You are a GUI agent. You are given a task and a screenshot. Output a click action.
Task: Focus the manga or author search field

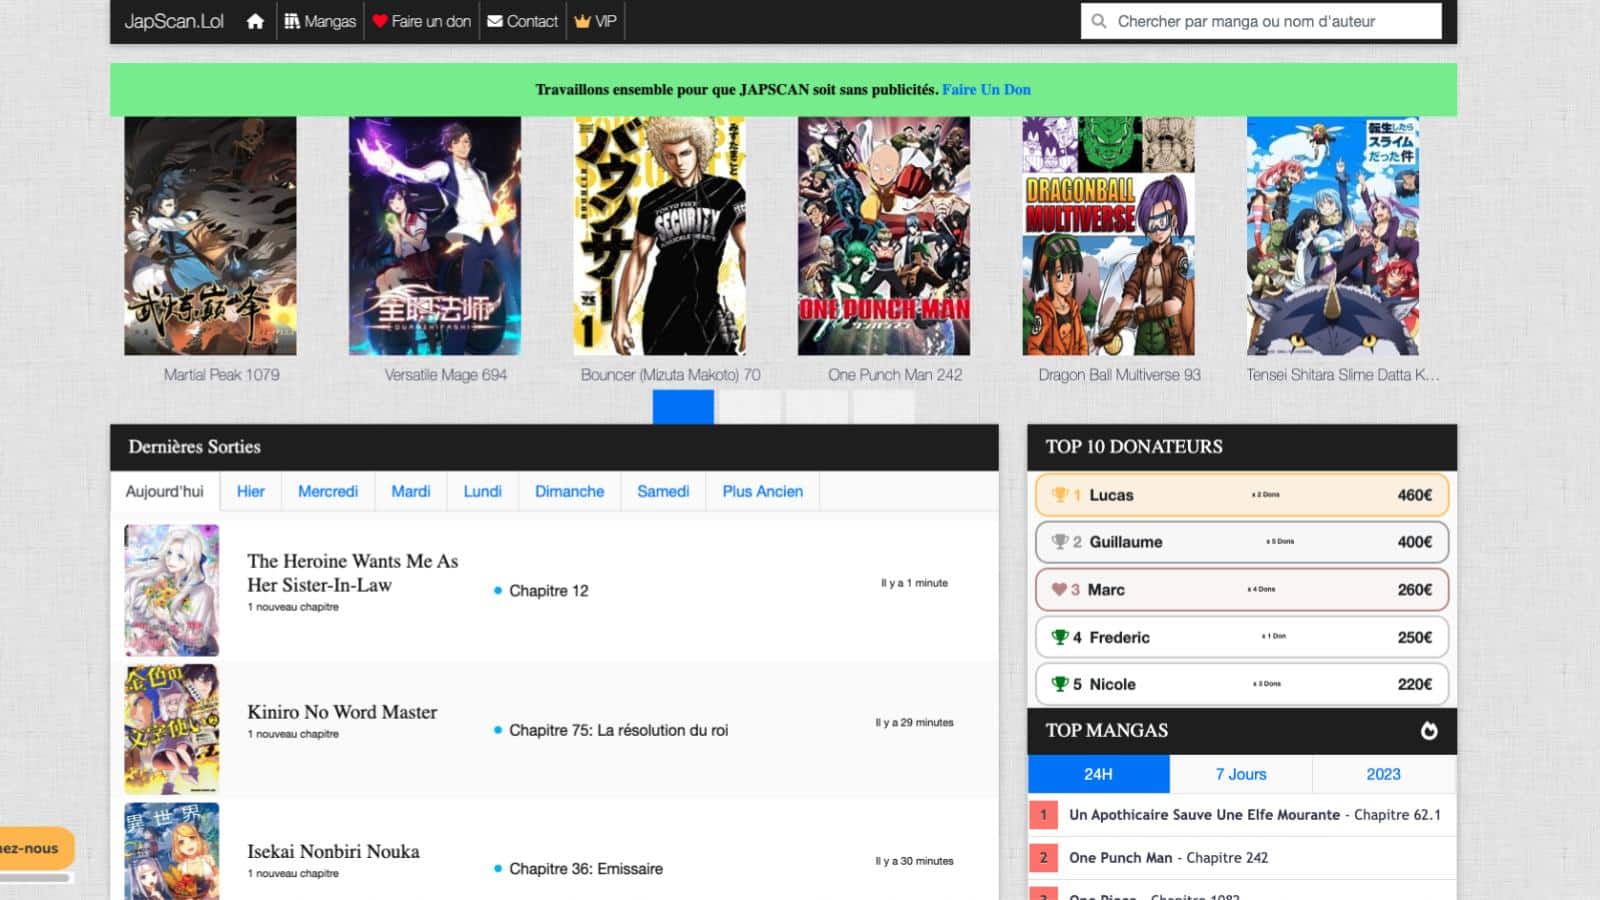point(1270,21)
